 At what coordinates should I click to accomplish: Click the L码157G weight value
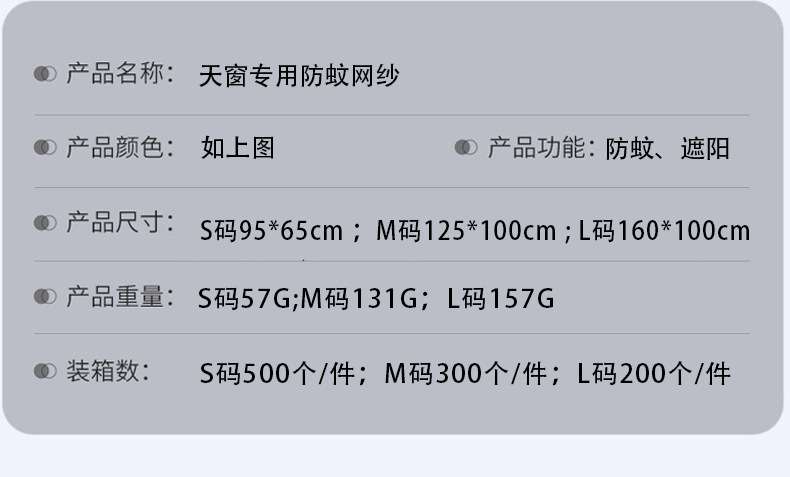click(x=501, y=298)
